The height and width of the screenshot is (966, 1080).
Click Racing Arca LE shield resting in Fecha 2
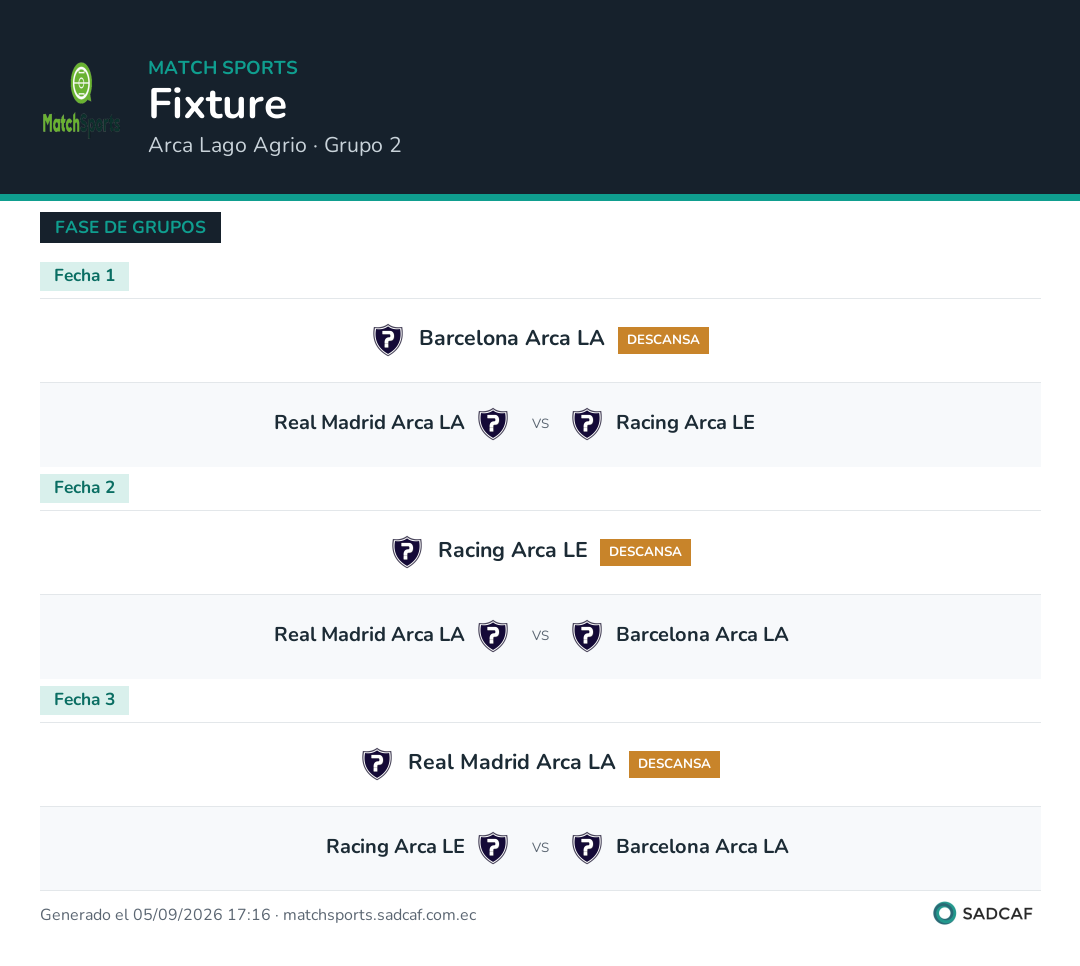(x=407, y=552)
